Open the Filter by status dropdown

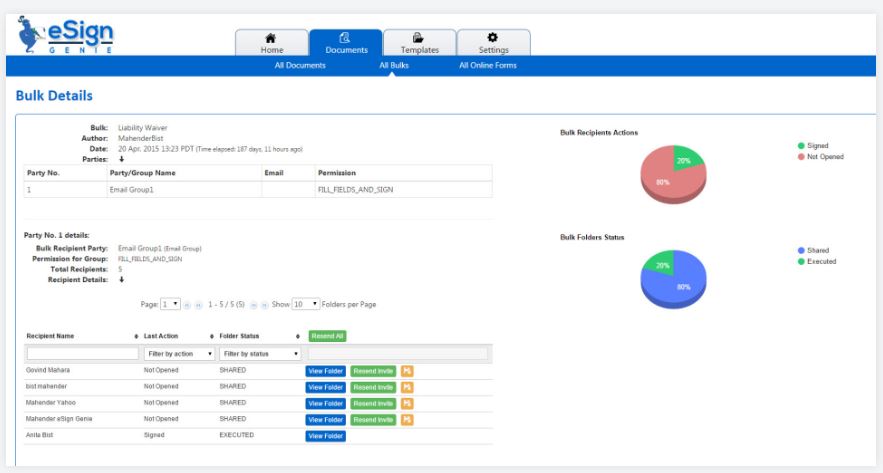pyautogui.click(x=260, y=354)
